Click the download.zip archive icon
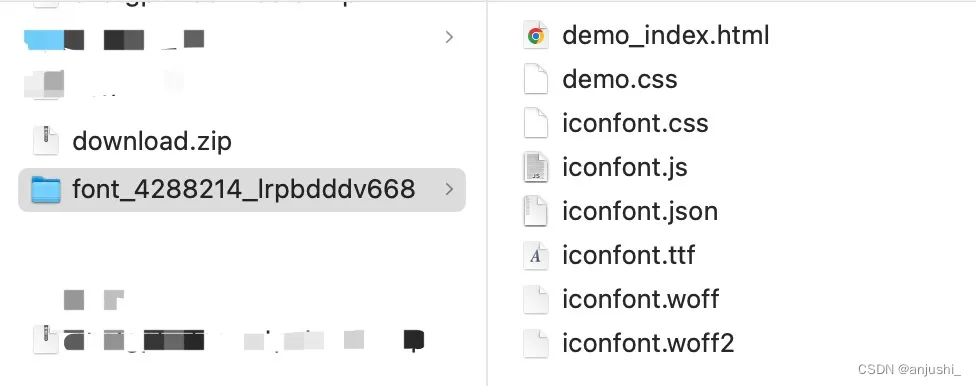The image size is (976, 386). pos(46,141)
